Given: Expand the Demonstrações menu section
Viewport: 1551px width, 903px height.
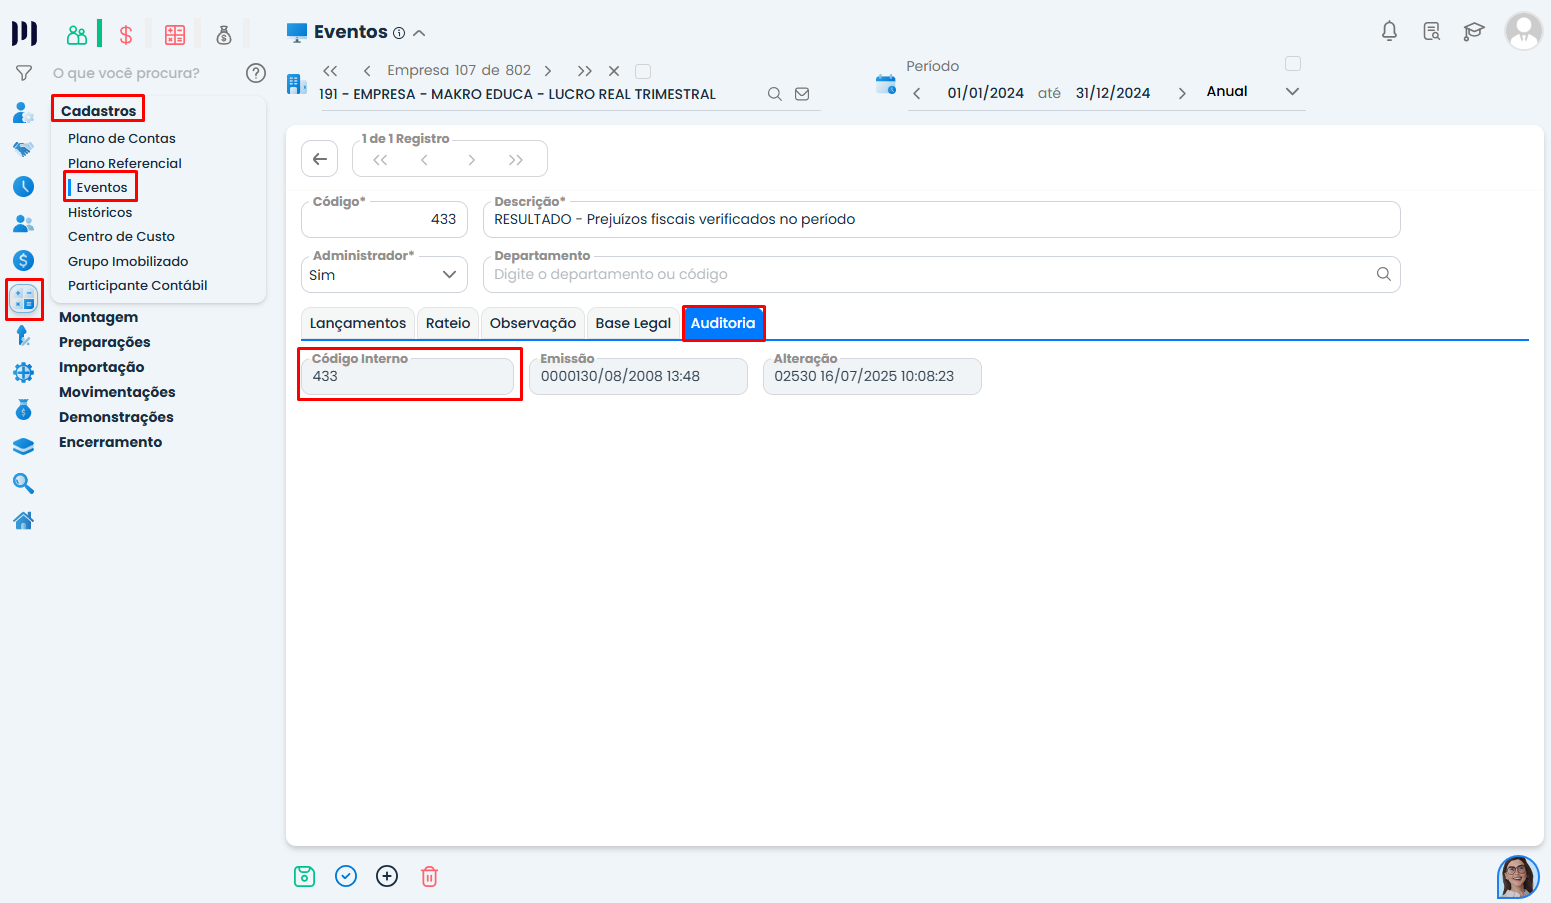Looking at the screenshot, I should click(116, 417).
